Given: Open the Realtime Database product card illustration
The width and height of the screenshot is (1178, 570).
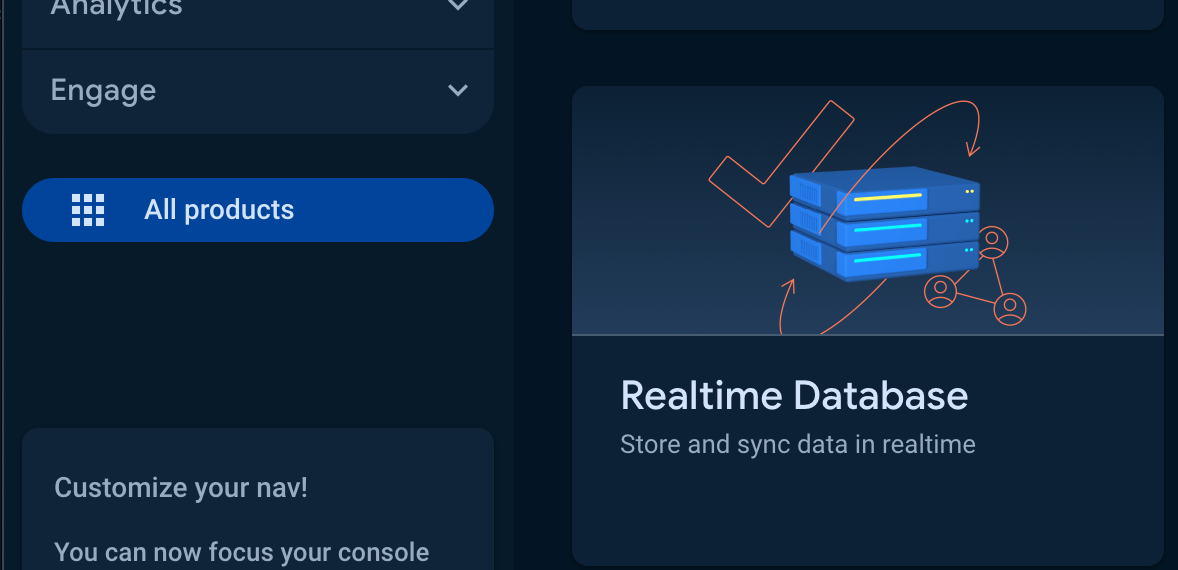Looking at the screenshot, I should (x=868, y=211).
